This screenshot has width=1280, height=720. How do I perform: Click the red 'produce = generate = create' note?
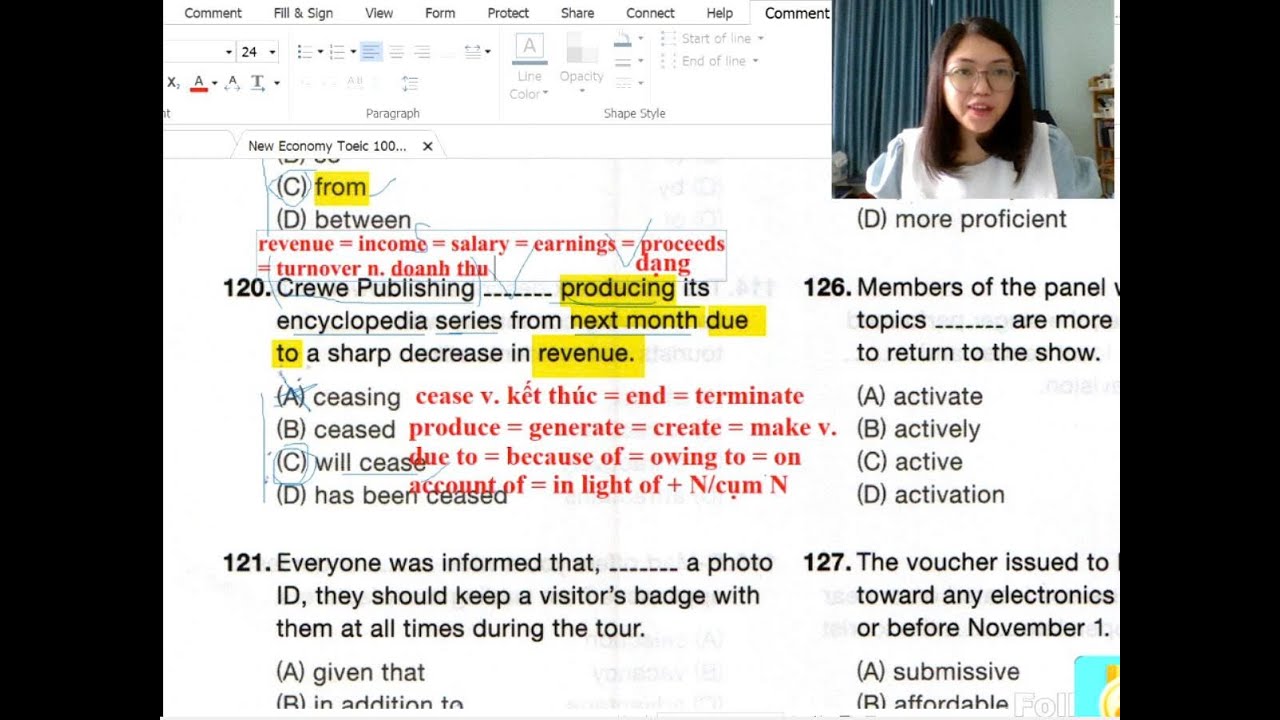pyautogui.click(x=622, y=428)
